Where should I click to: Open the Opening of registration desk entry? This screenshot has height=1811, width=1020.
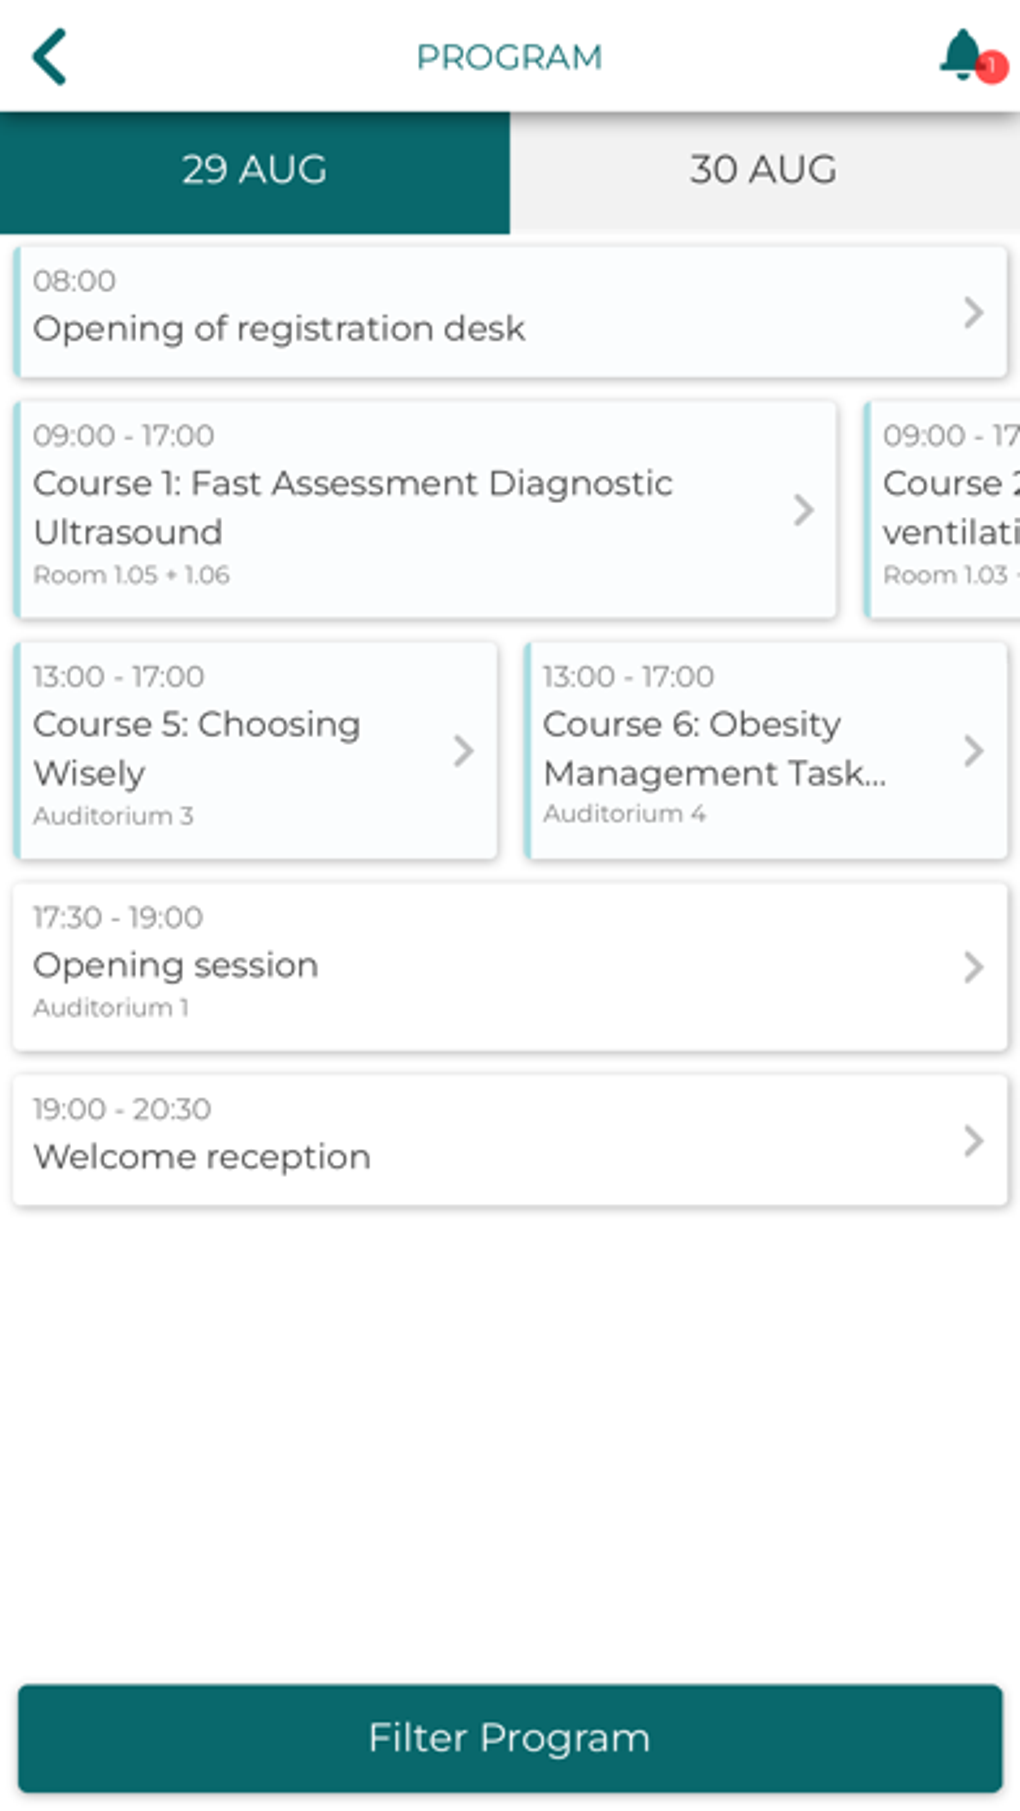[279, 329]
